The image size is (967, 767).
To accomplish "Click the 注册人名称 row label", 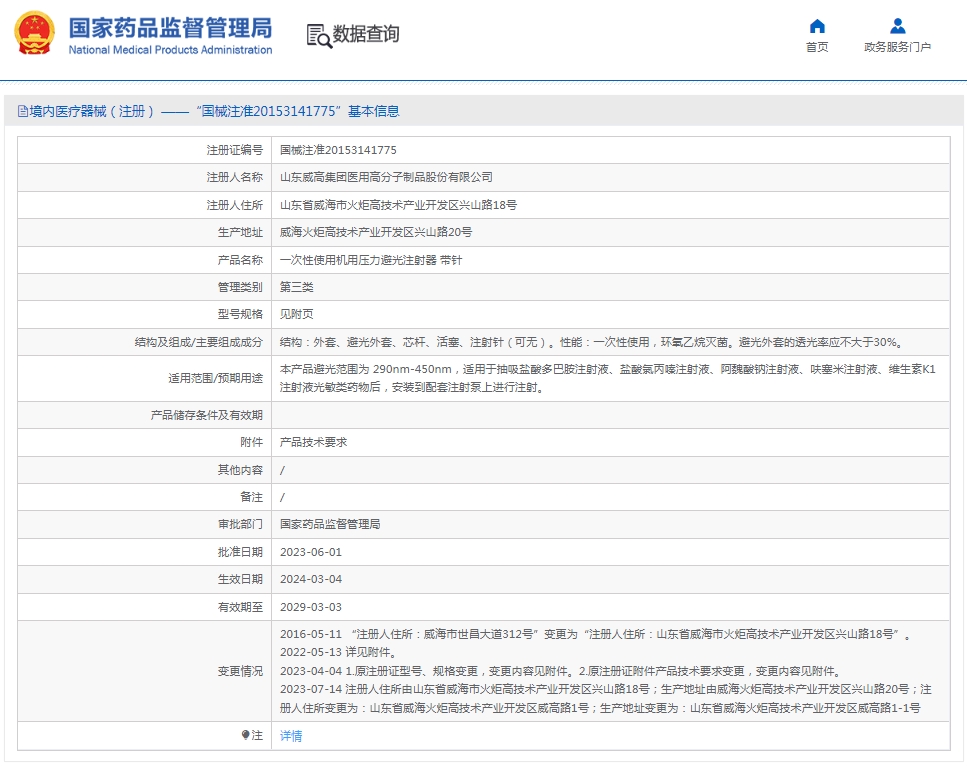I will pyautogui.click(x=234, y=178).
